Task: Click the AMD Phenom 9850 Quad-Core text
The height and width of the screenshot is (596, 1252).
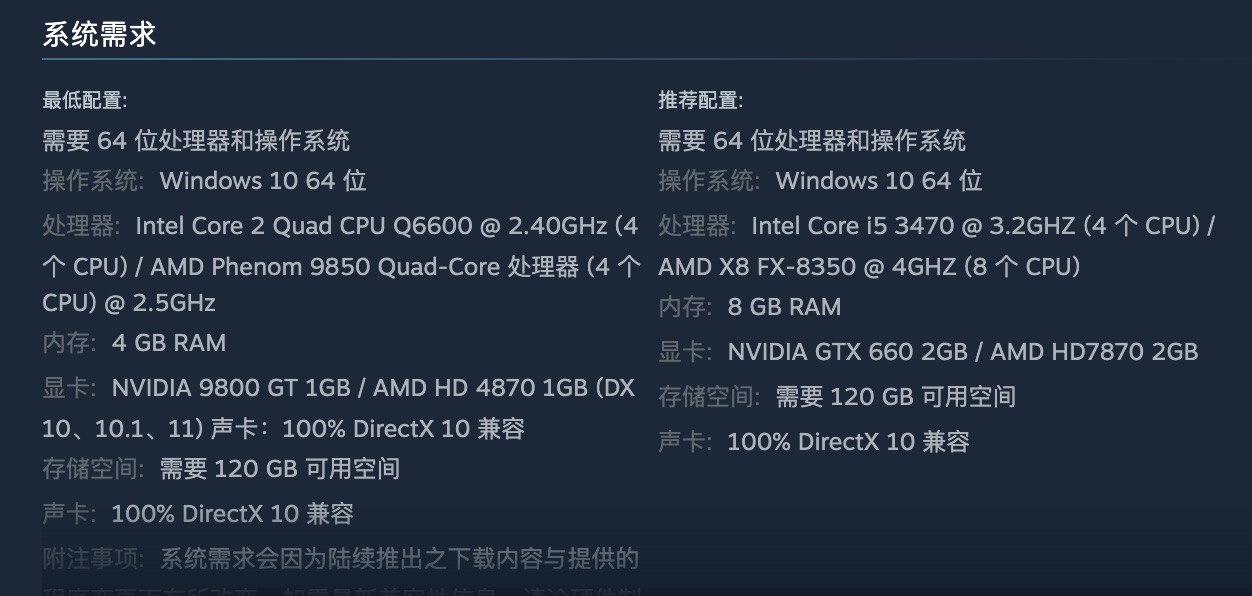Action: tap(290, 267)
